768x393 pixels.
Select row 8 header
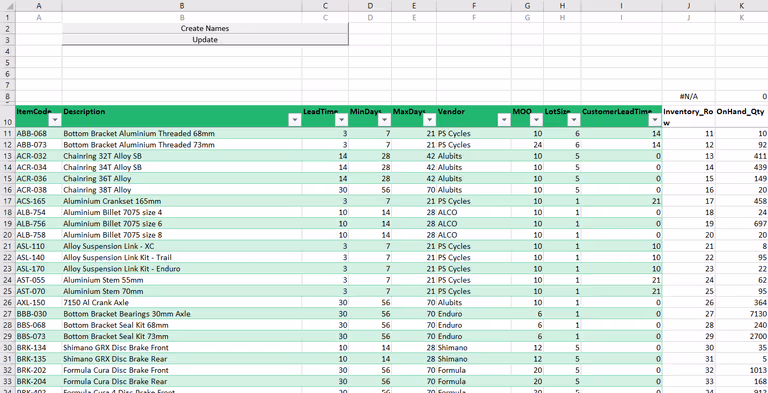[7, 97]
